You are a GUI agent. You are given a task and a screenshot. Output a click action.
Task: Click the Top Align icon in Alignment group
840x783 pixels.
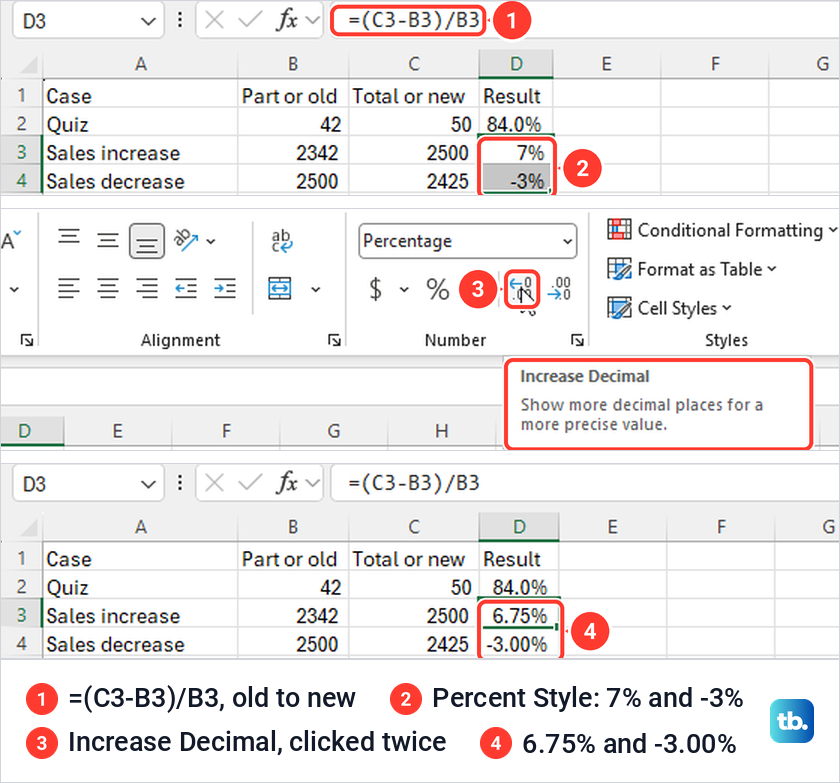pos(69,237)
